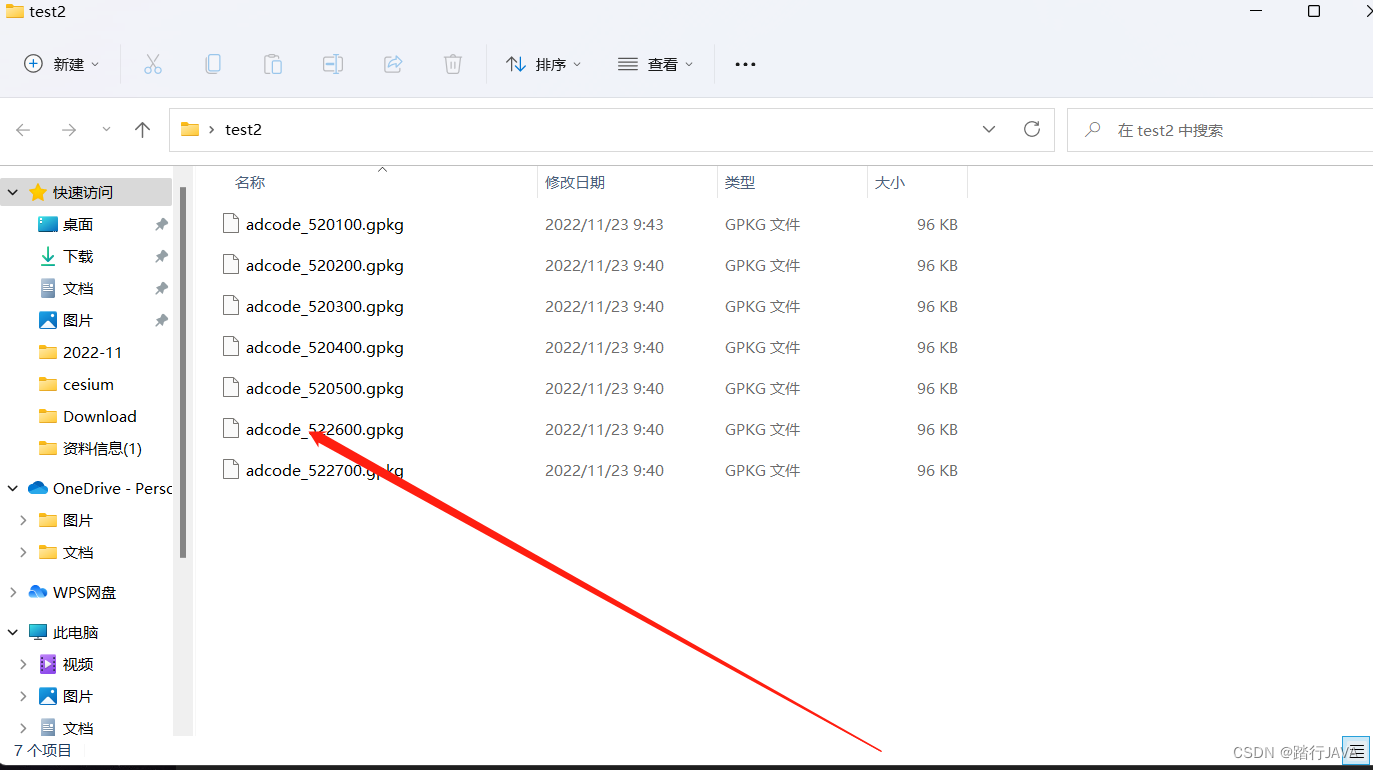Select file adcode_520500.gpkg
This screenshot has width=1373, height=770.
(325, 389)
